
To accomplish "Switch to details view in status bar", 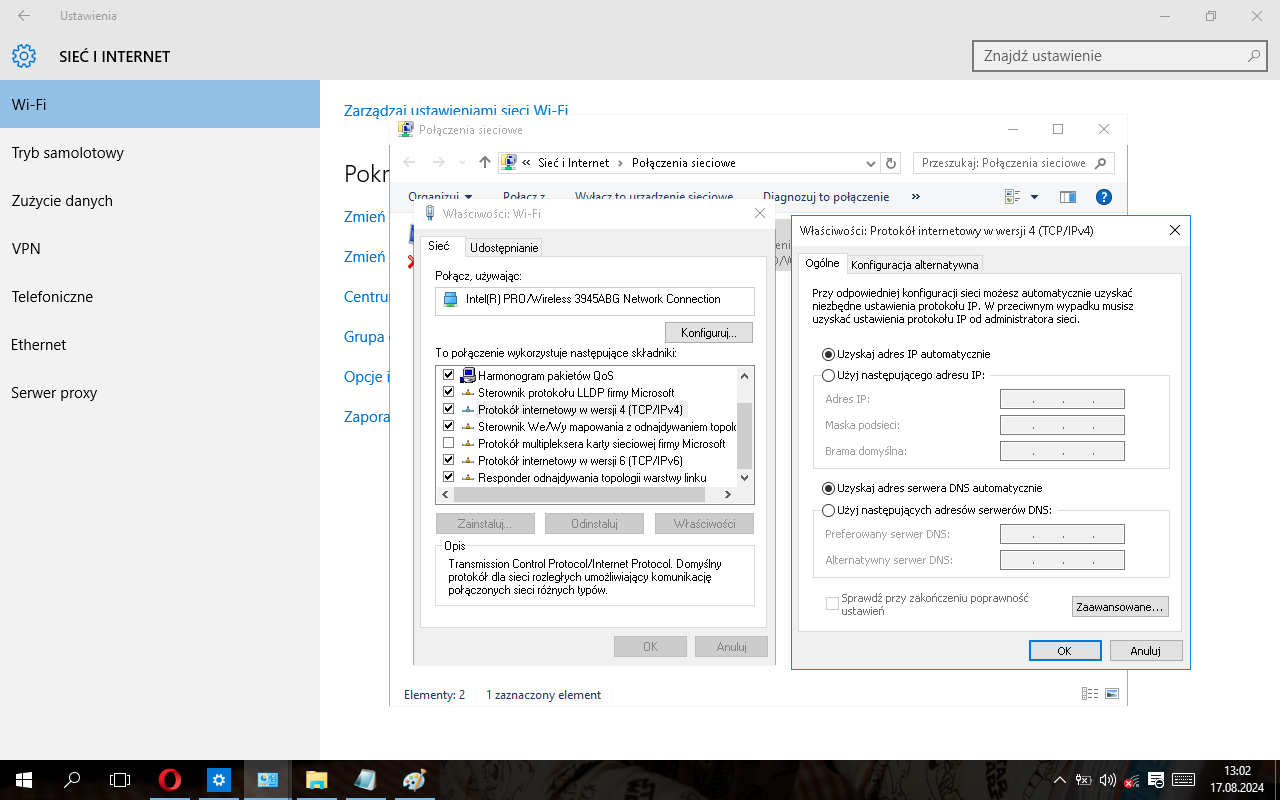I will [1090, 694].
